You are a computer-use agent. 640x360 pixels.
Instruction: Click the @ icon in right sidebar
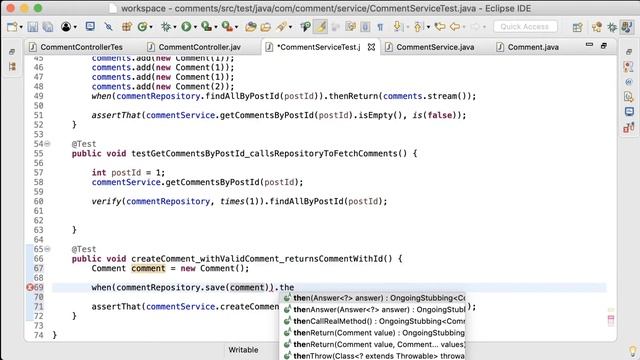click(x=629, y=82)
